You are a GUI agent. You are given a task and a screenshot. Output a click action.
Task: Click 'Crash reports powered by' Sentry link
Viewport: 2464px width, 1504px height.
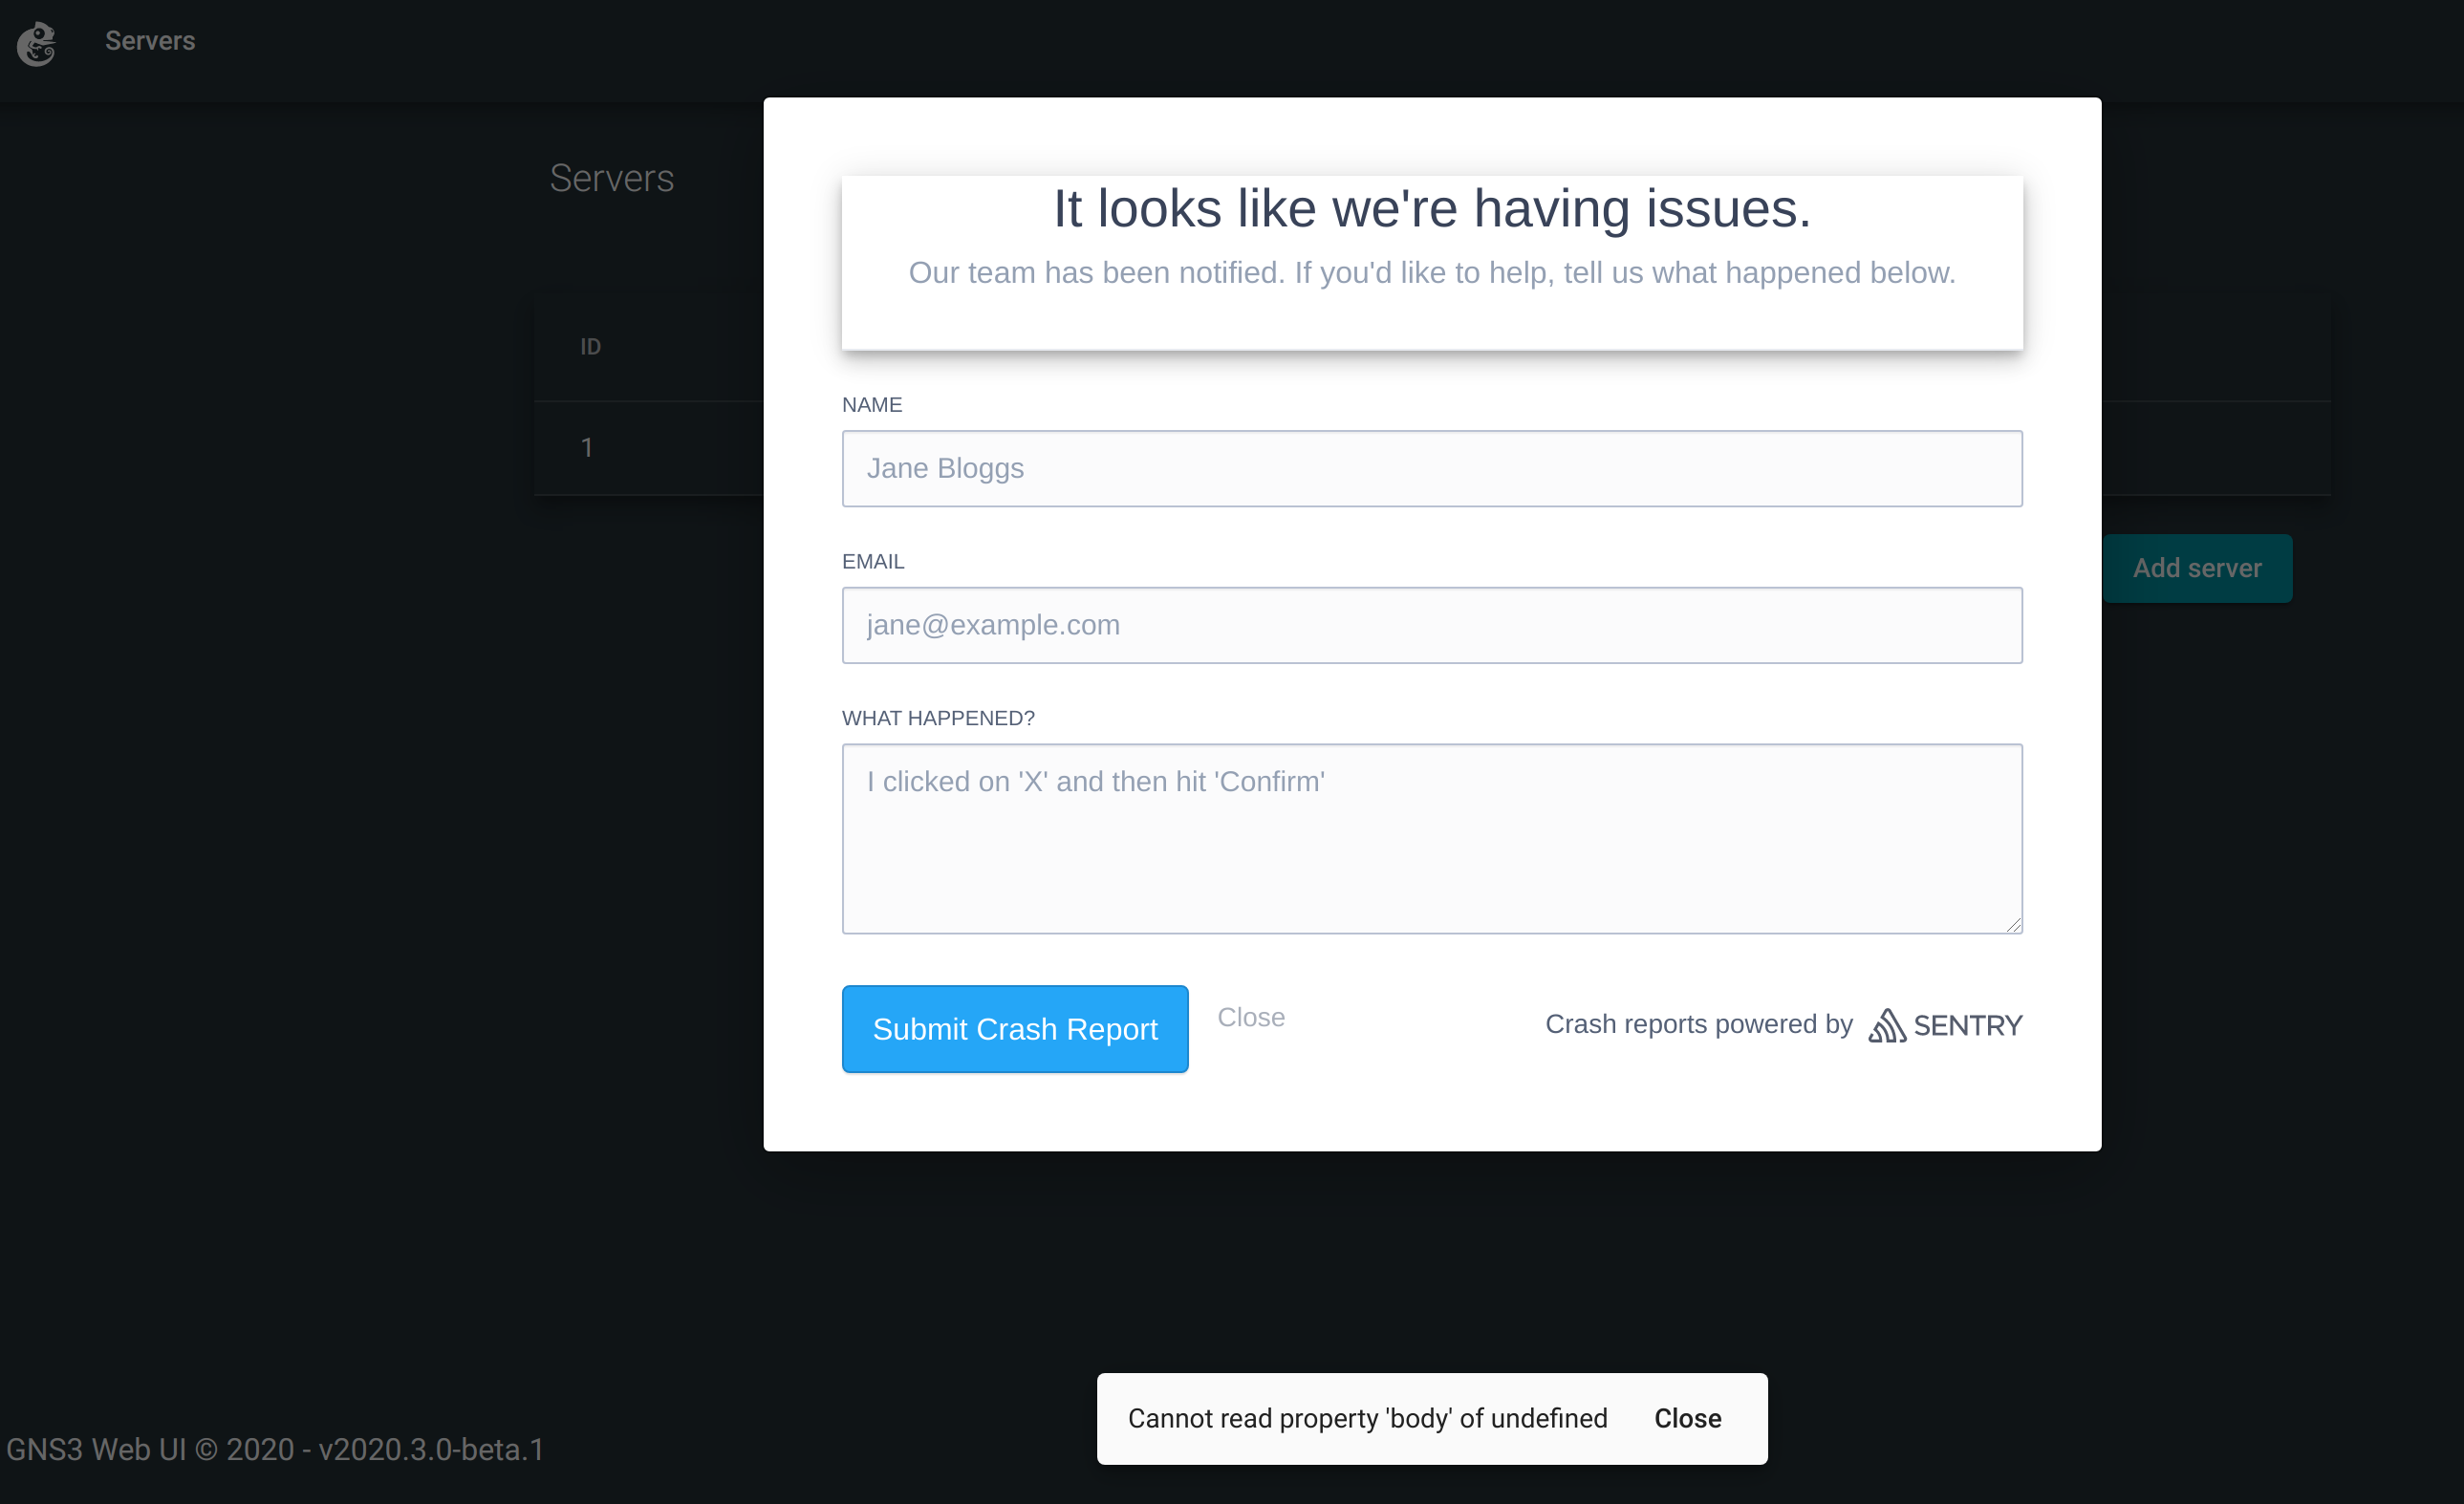pyautogui.click(x=1698, y=1024)
